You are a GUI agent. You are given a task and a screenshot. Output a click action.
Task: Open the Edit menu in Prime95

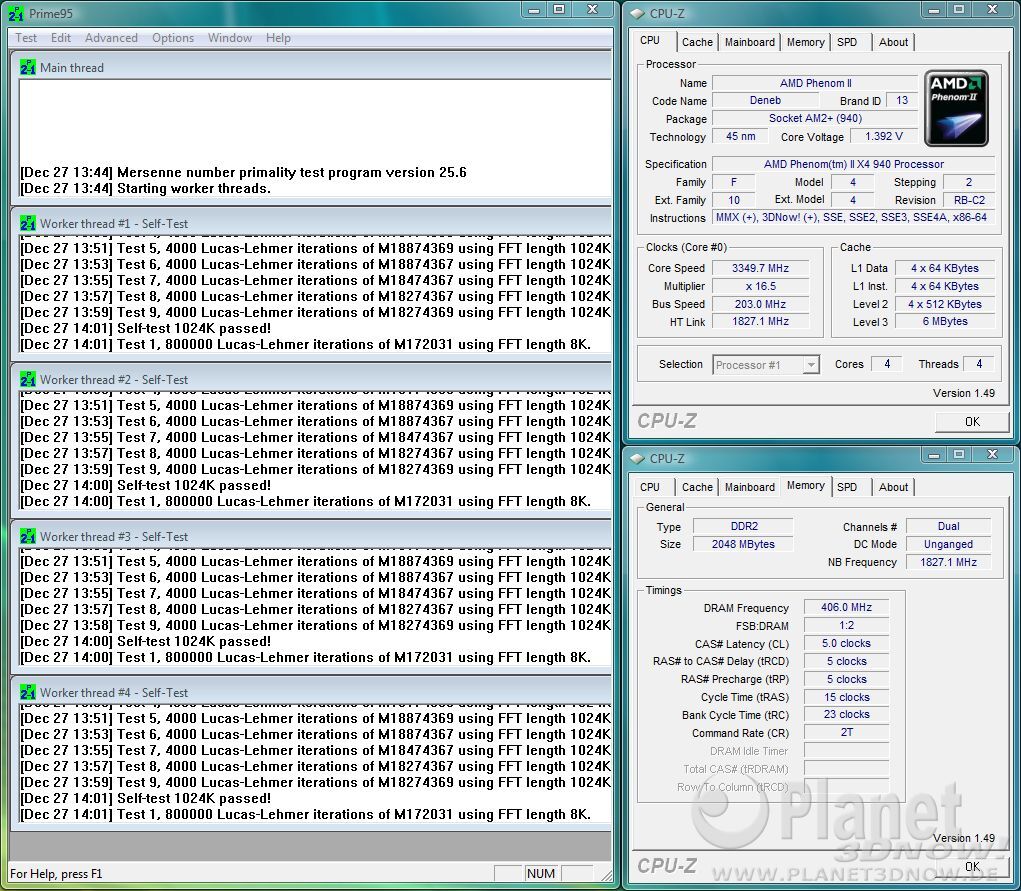61,38
